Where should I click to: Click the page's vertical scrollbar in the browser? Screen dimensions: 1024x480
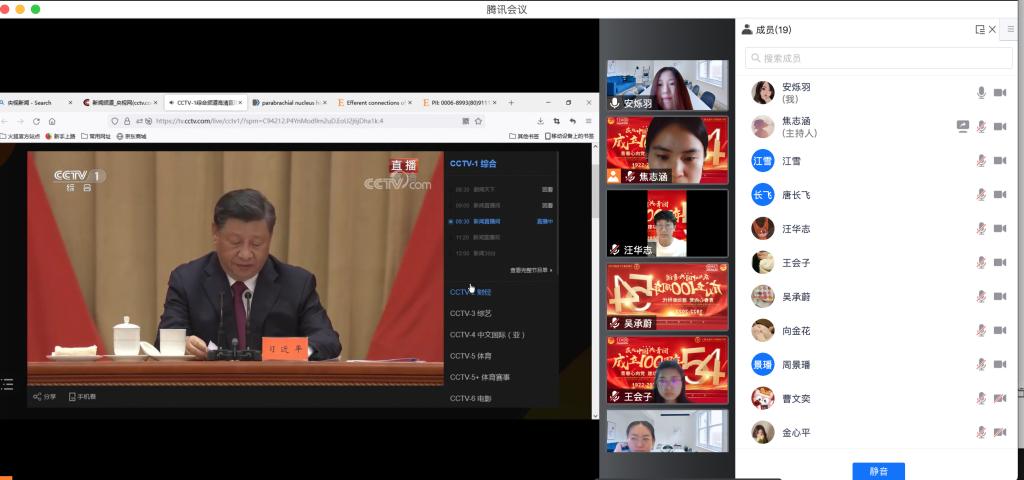pyautogui.click(x=595, y=281)
